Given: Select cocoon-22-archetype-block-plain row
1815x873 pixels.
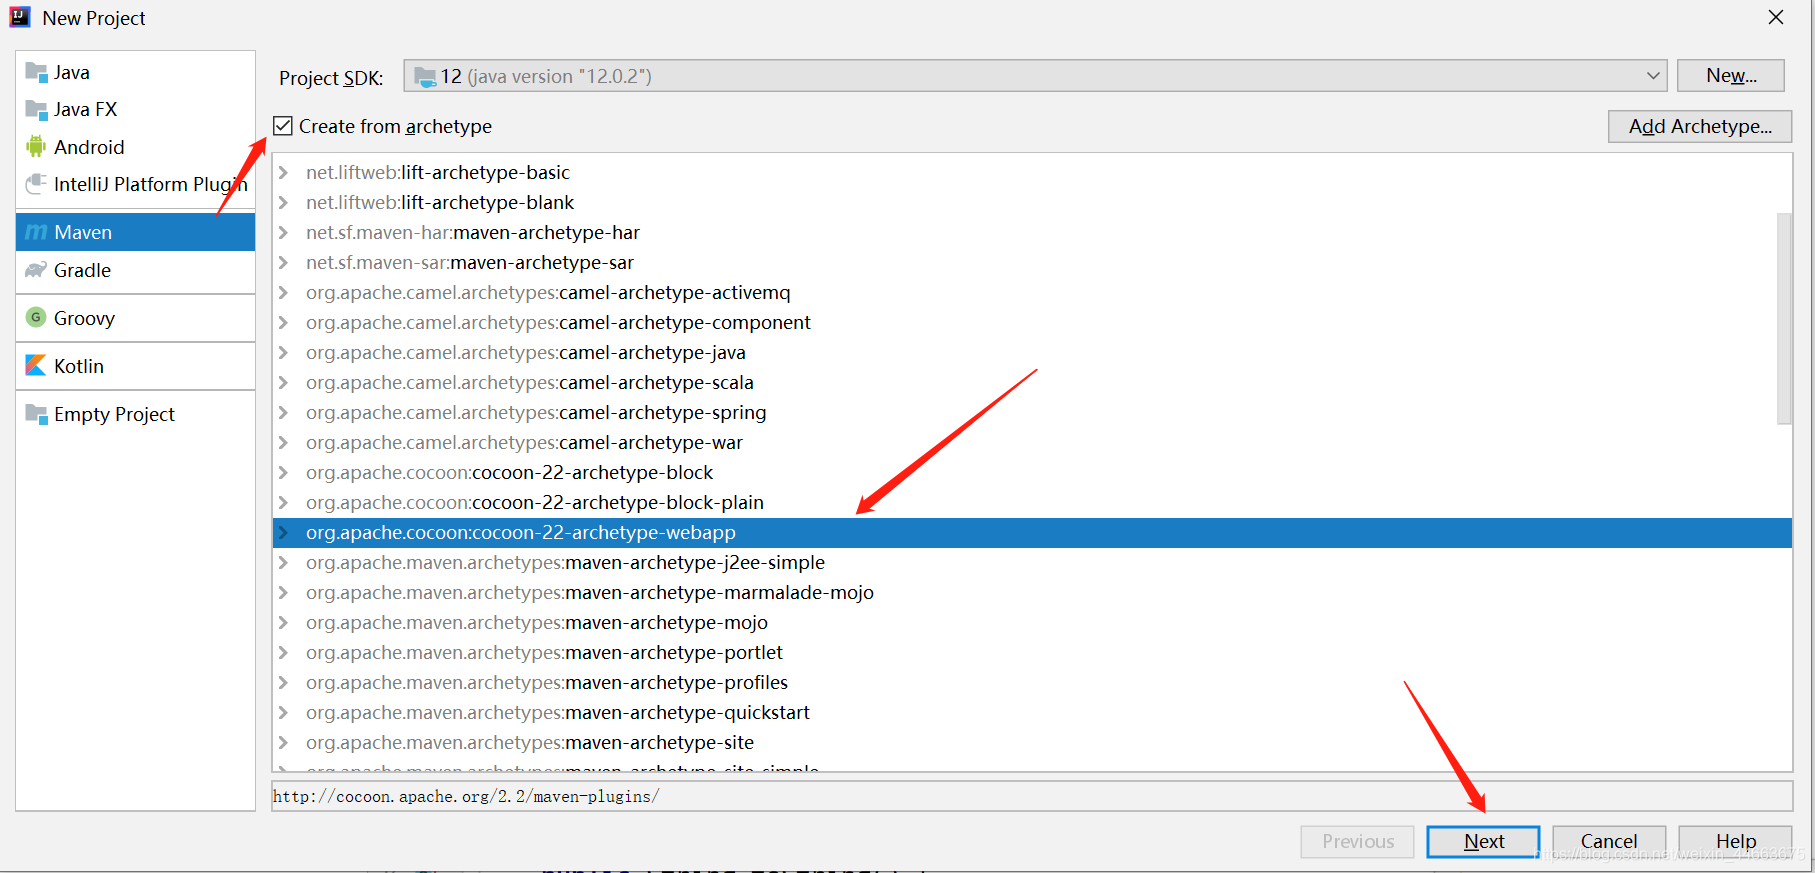Looking at the screenshot, I should click(1032, 502).
